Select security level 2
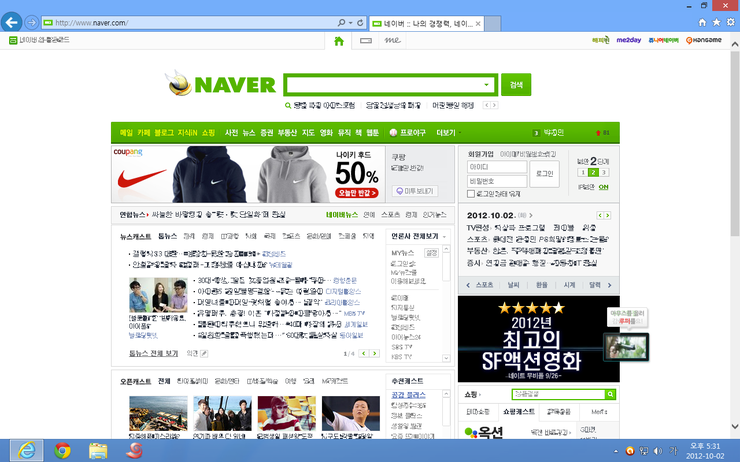Image resolution: width=740 pixels, height=462 pixels. 594,173
